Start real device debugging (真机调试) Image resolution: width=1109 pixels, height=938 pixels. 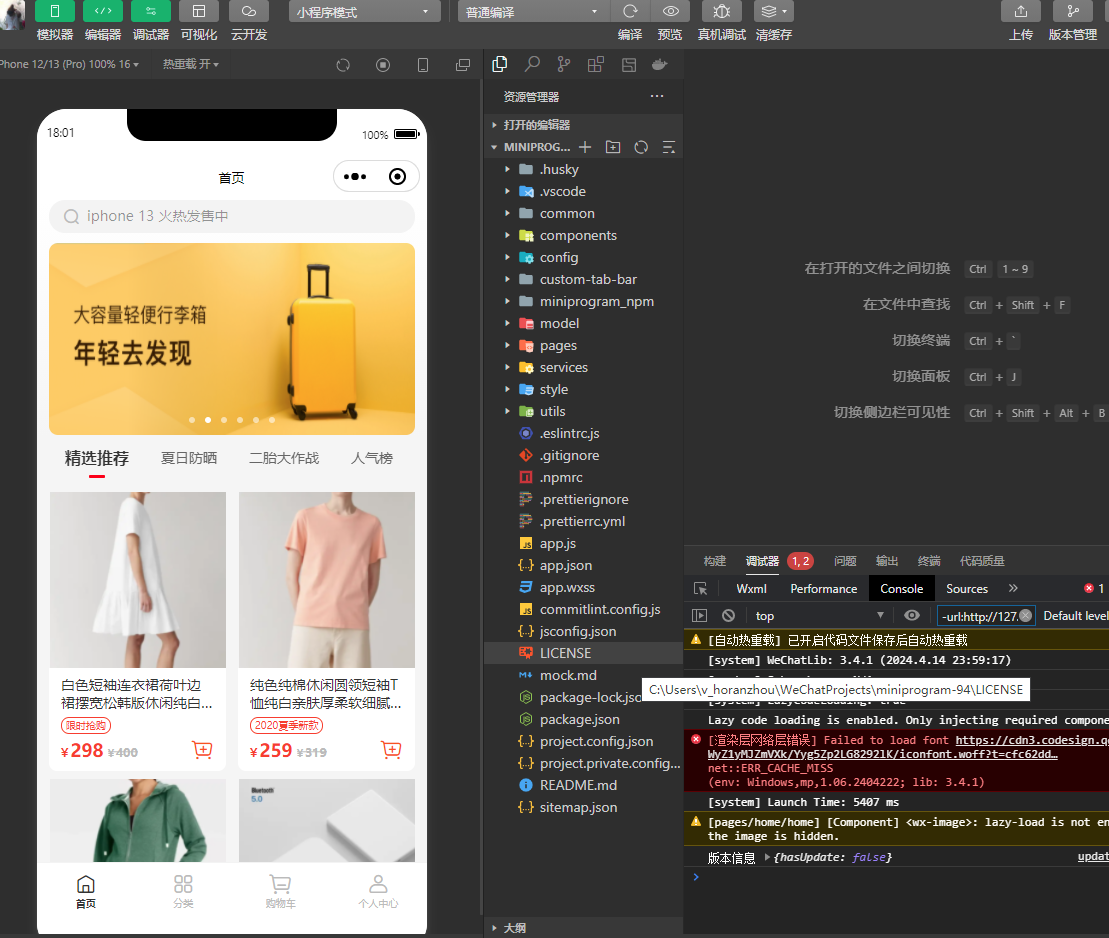tap(721, 11)
